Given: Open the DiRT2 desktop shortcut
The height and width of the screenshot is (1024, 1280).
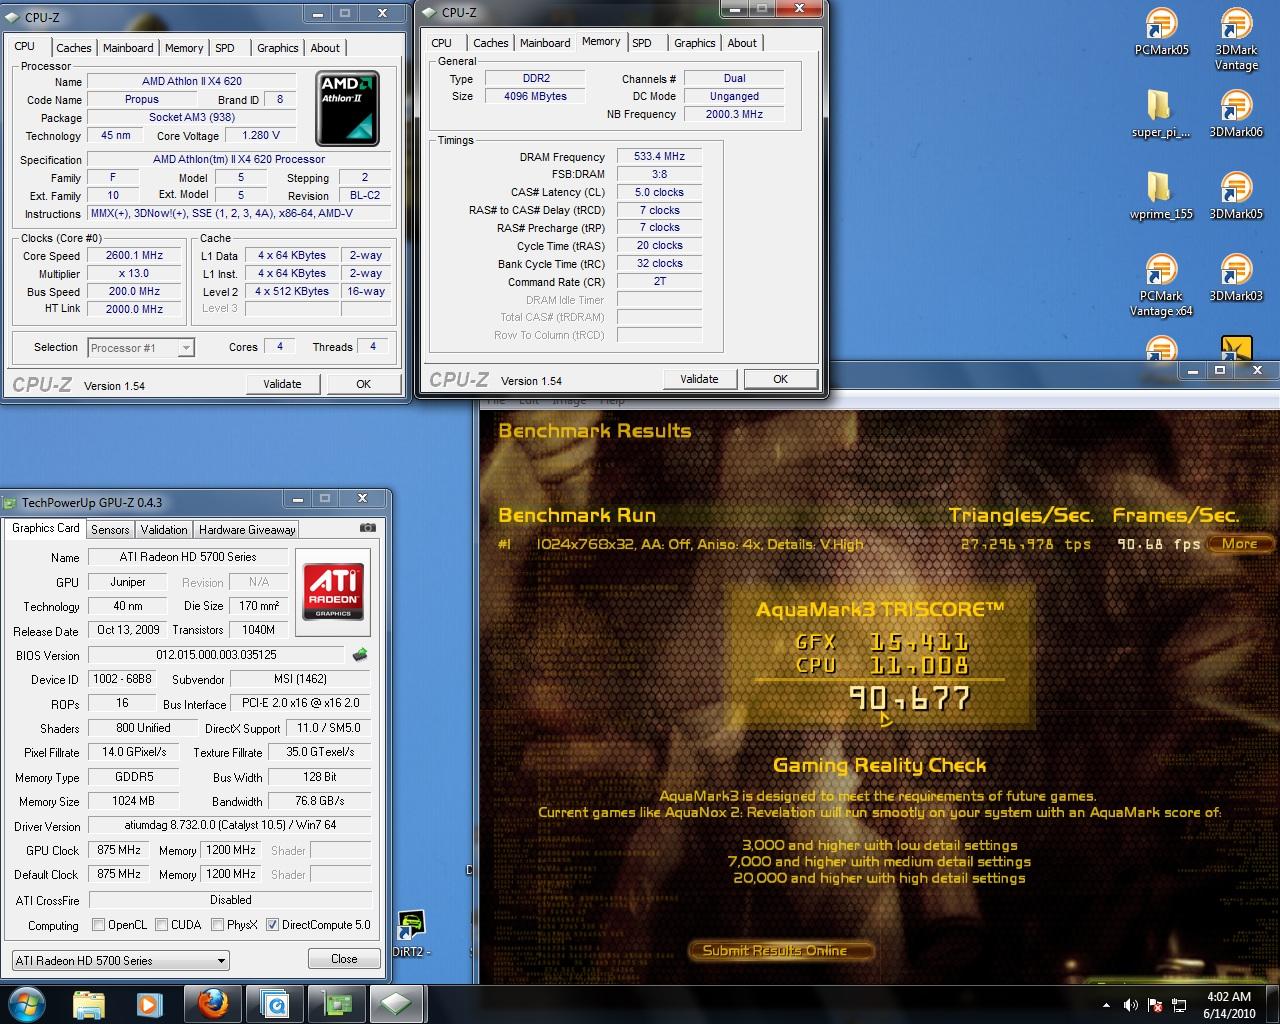Looking at the screenshot, I should click(x=411, y=934).
